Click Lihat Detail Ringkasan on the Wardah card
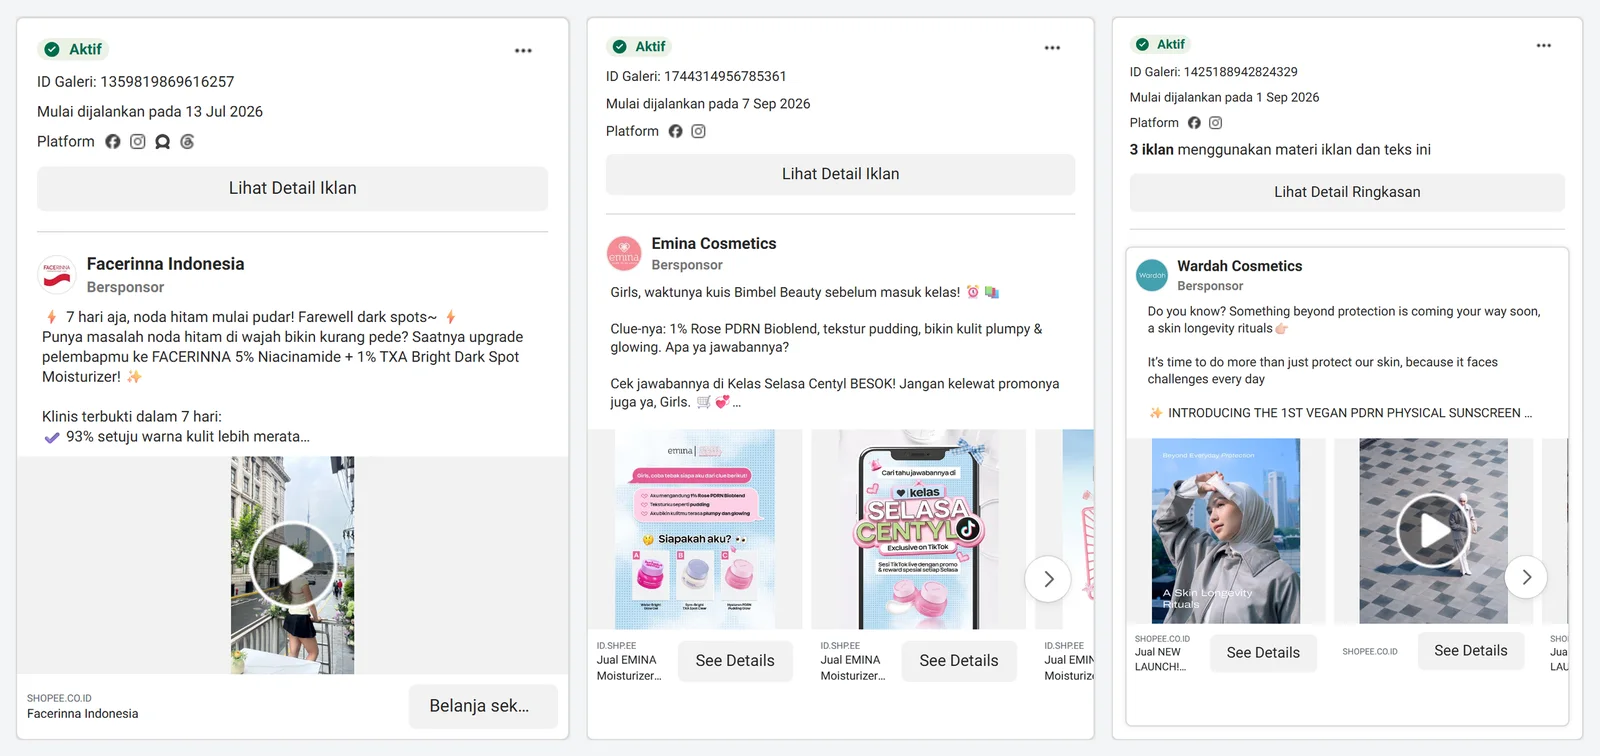 click(1347, 192)
